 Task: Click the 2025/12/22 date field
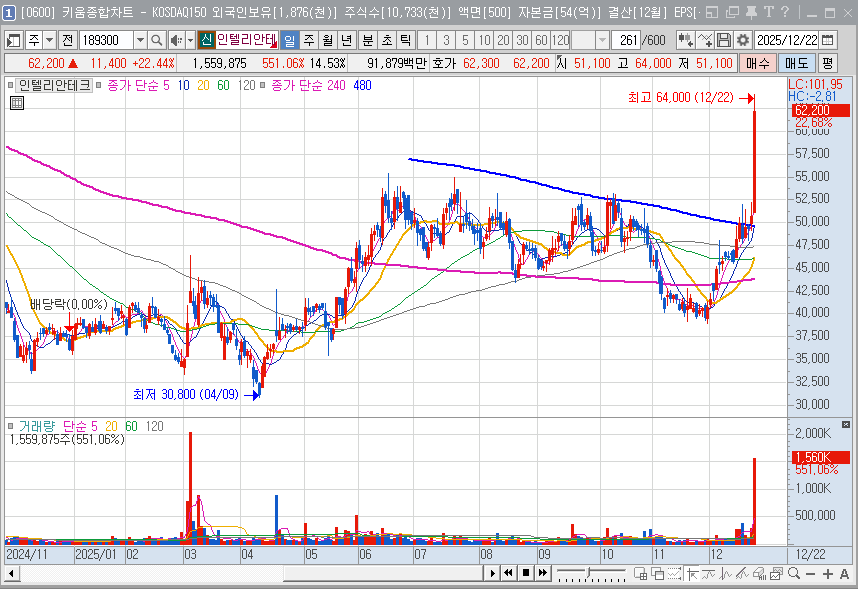tap(787, 40)
